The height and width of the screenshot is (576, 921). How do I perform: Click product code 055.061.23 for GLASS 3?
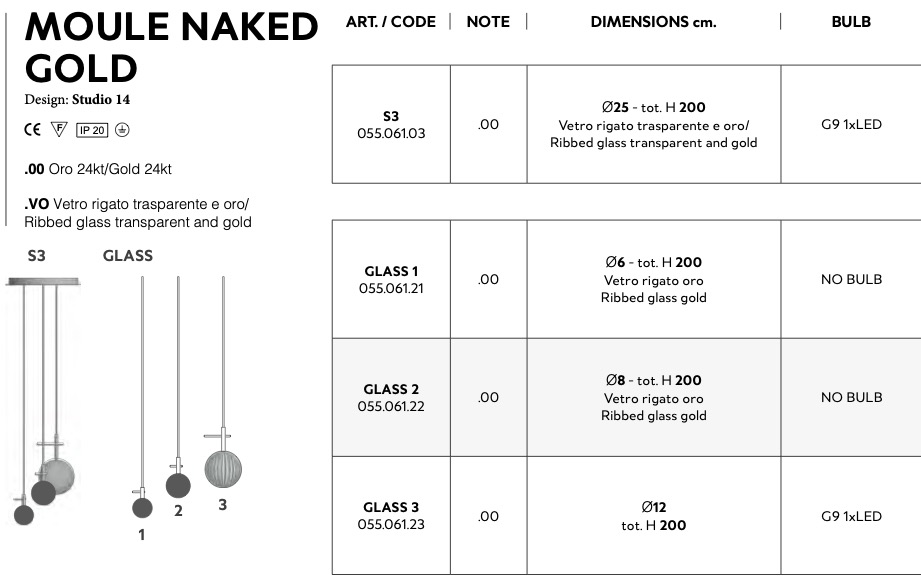pos(391,524)
